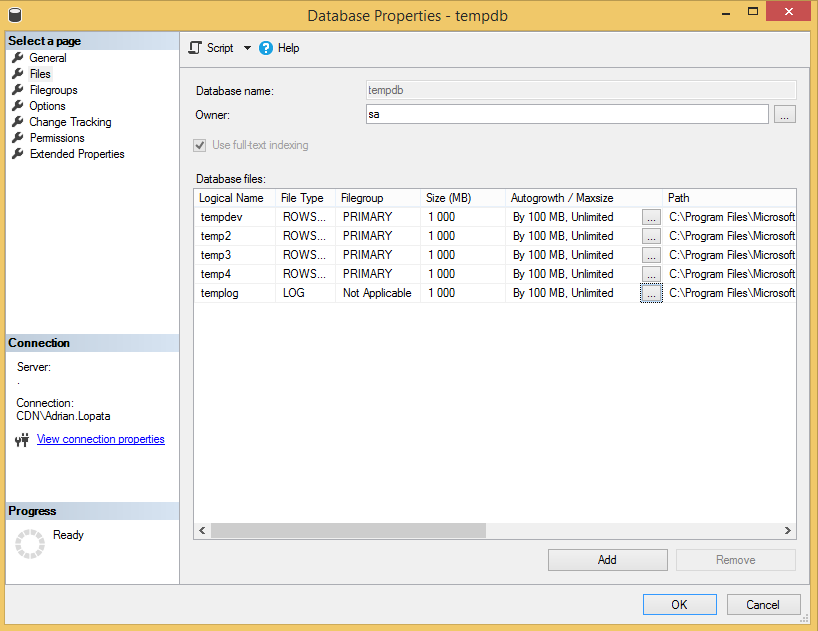This screenshot has height=631, width=818.
Task: Click the Help label in toolbar
Action: pyautogui.click(x=288, y=48)
